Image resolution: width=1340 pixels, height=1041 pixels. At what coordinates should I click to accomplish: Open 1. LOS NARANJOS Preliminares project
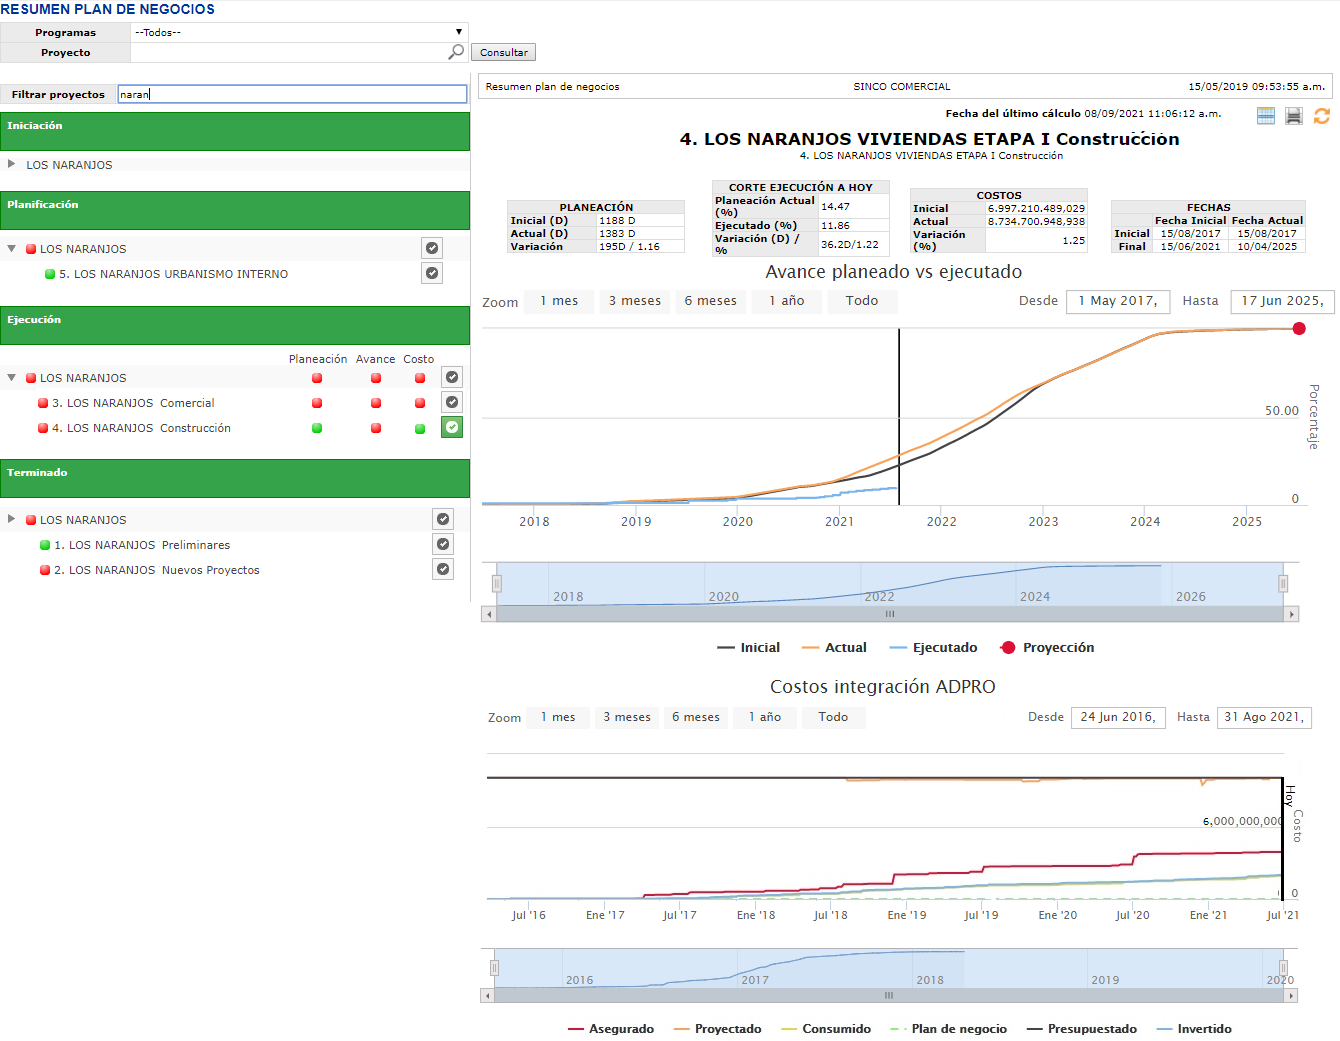(142, 545)
